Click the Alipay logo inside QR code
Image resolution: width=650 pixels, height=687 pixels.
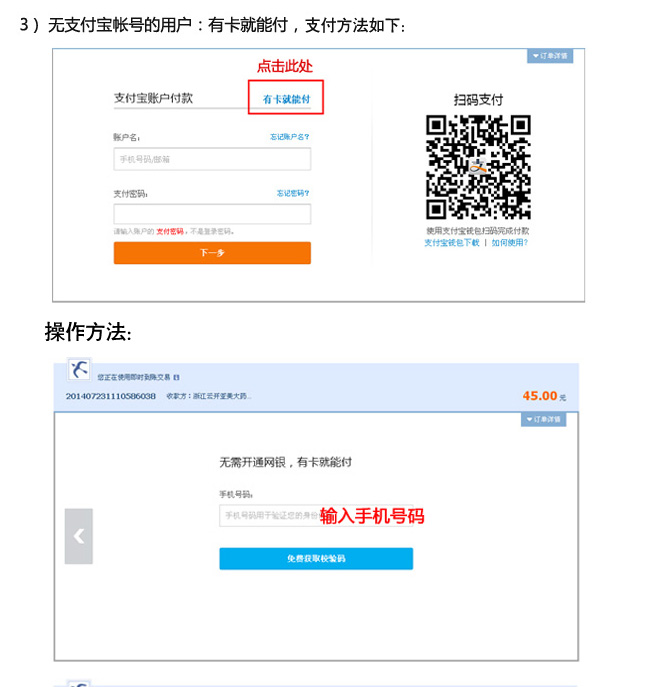click(x=478, y=167)
